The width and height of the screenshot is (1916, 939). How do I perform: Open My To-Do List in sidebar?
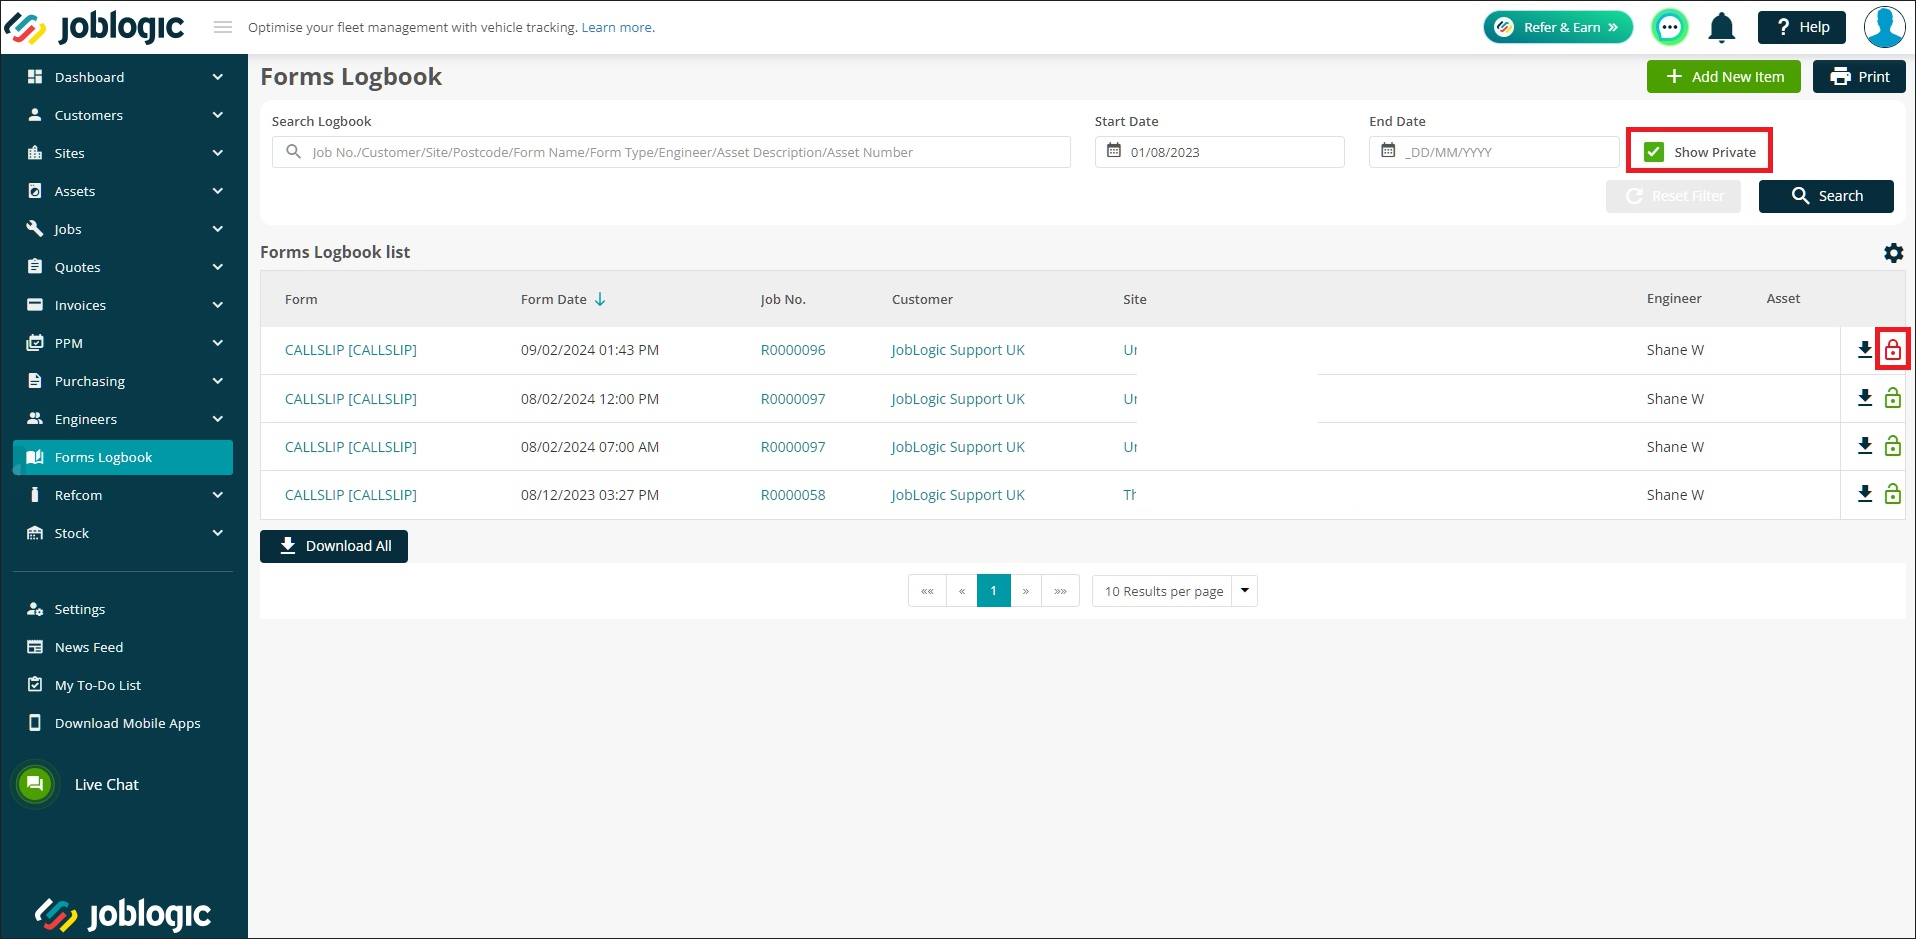pyautogui.click(x=97, y=685)
